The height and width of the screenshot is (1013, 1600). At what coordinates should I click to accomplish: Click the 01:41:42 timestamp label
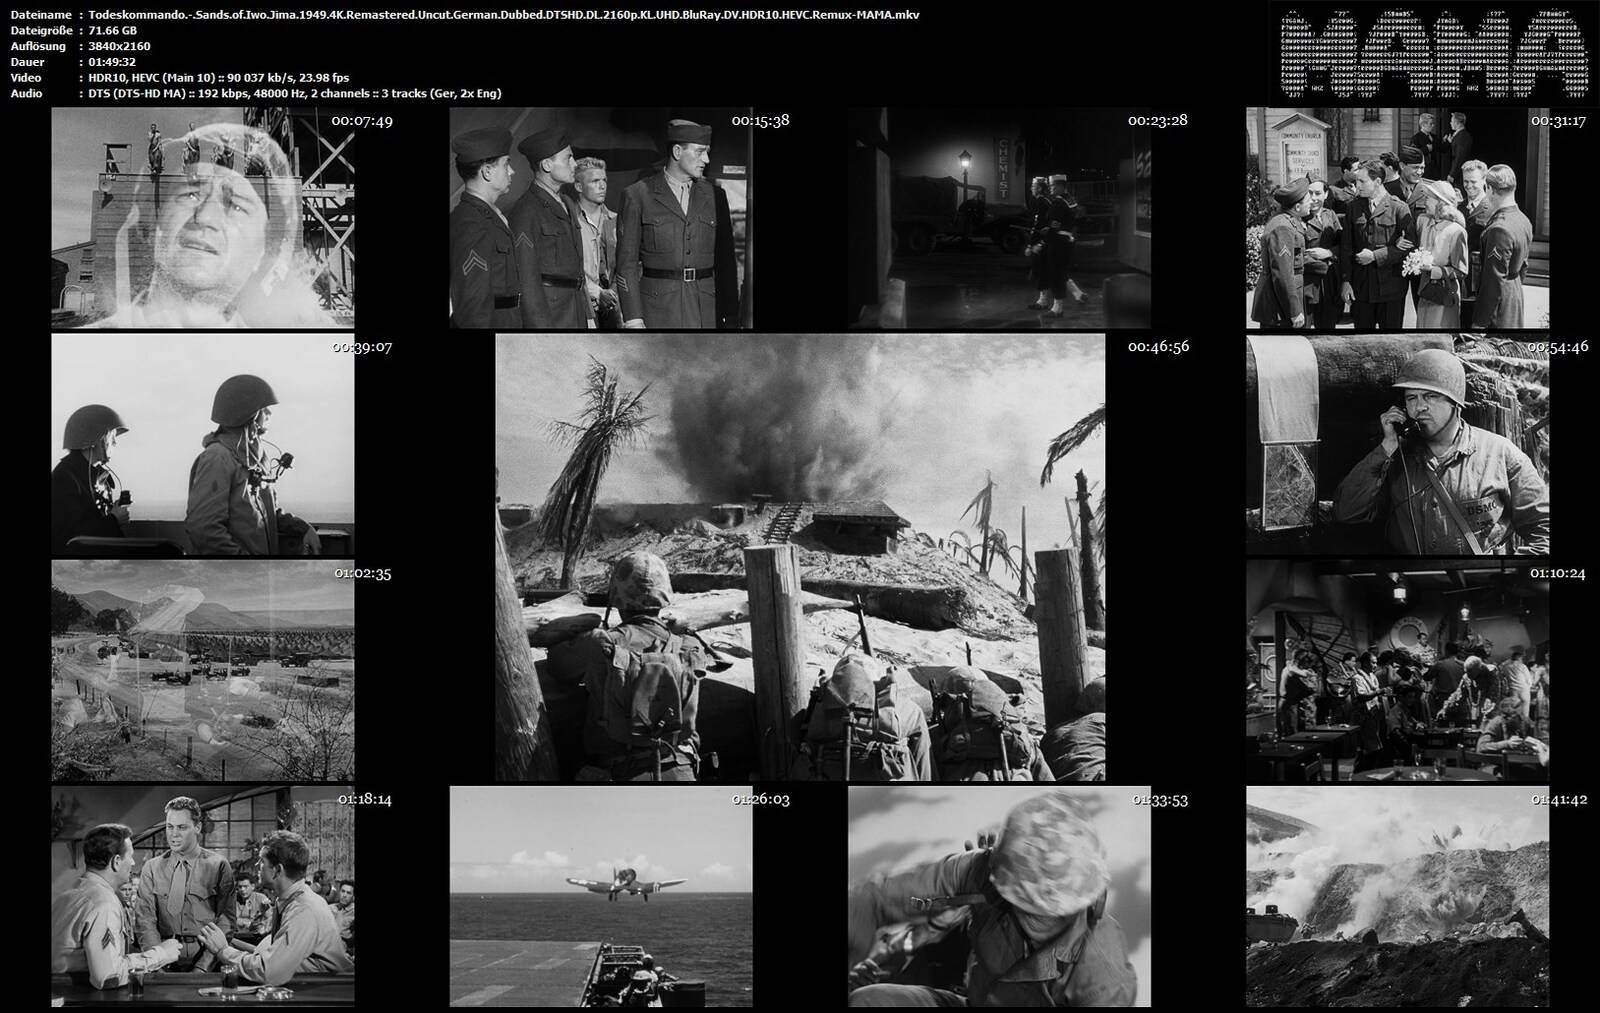1559,800
